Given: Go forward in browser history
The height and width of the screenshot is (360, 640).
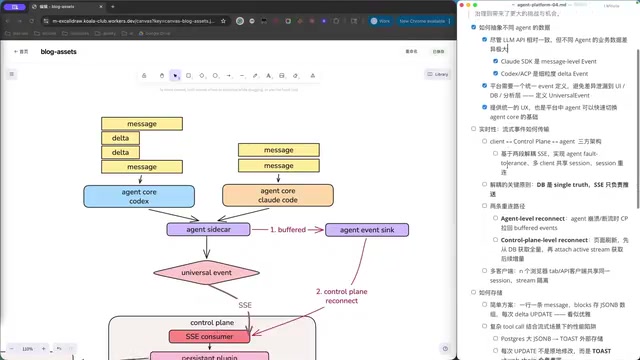Looking at the screenshot, I should 20,21.
